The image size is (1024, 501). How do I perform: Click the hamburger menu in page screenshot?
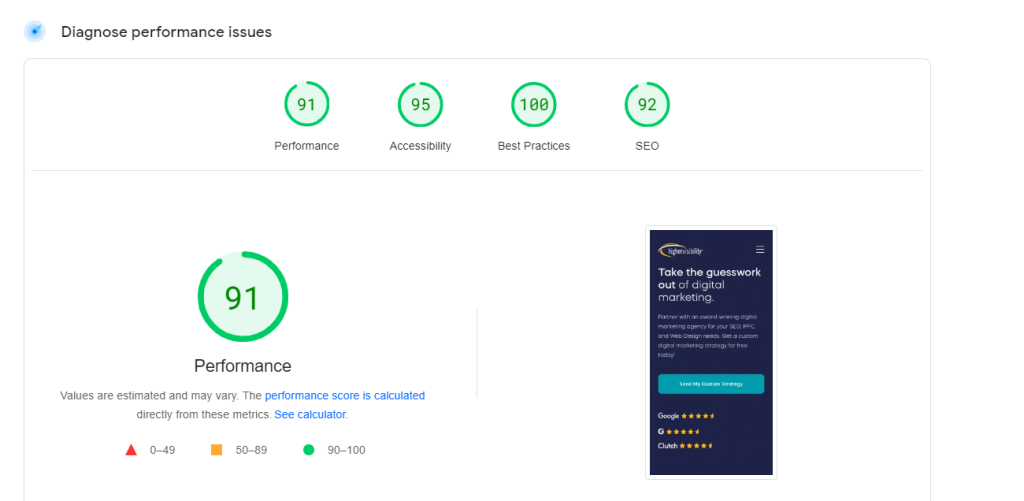point(760,250)
